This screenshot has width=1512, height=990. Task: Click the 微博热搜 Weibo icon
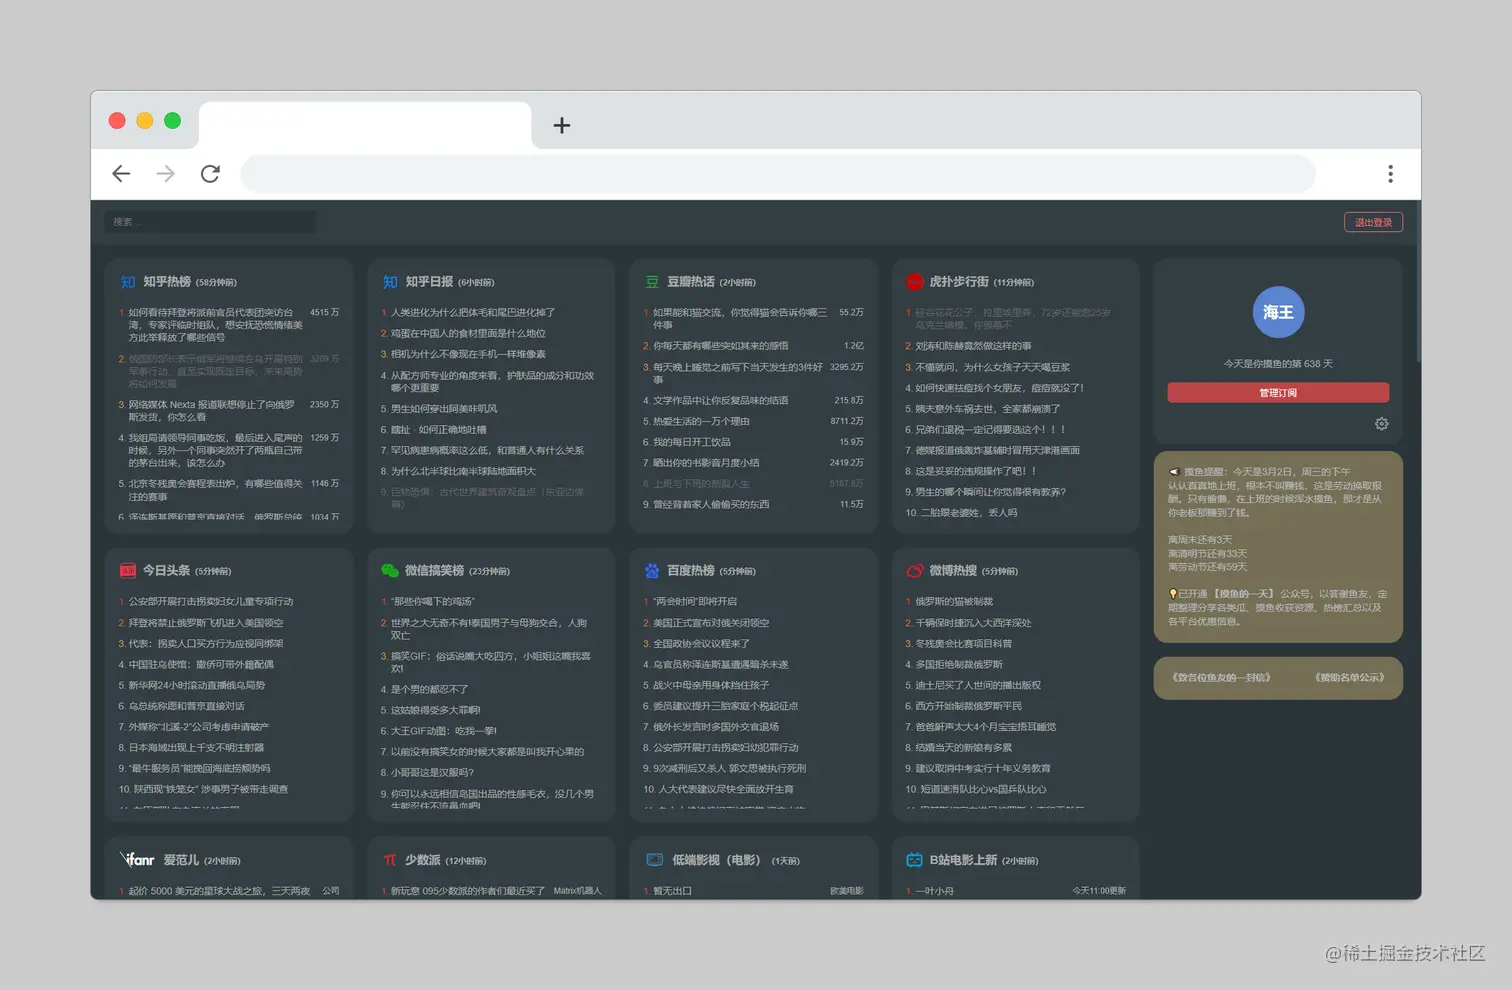pyautogui.click(x=914, y=570)
